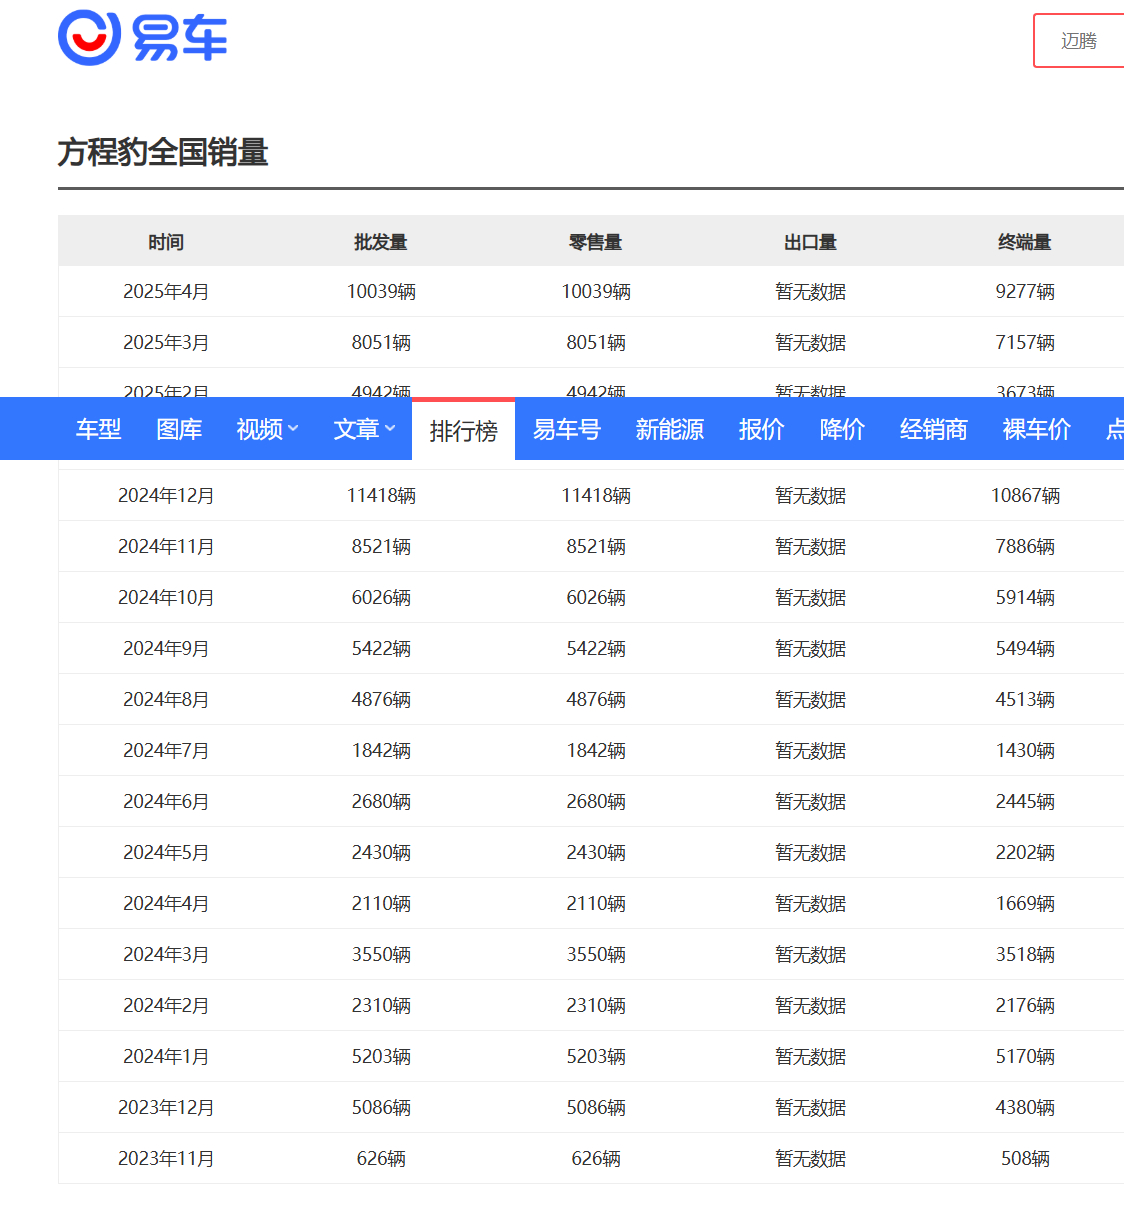Click the 7157辆 terminal sales value
Image resolution: width=1124 pixels, height=1205 pixels.
1025,342
